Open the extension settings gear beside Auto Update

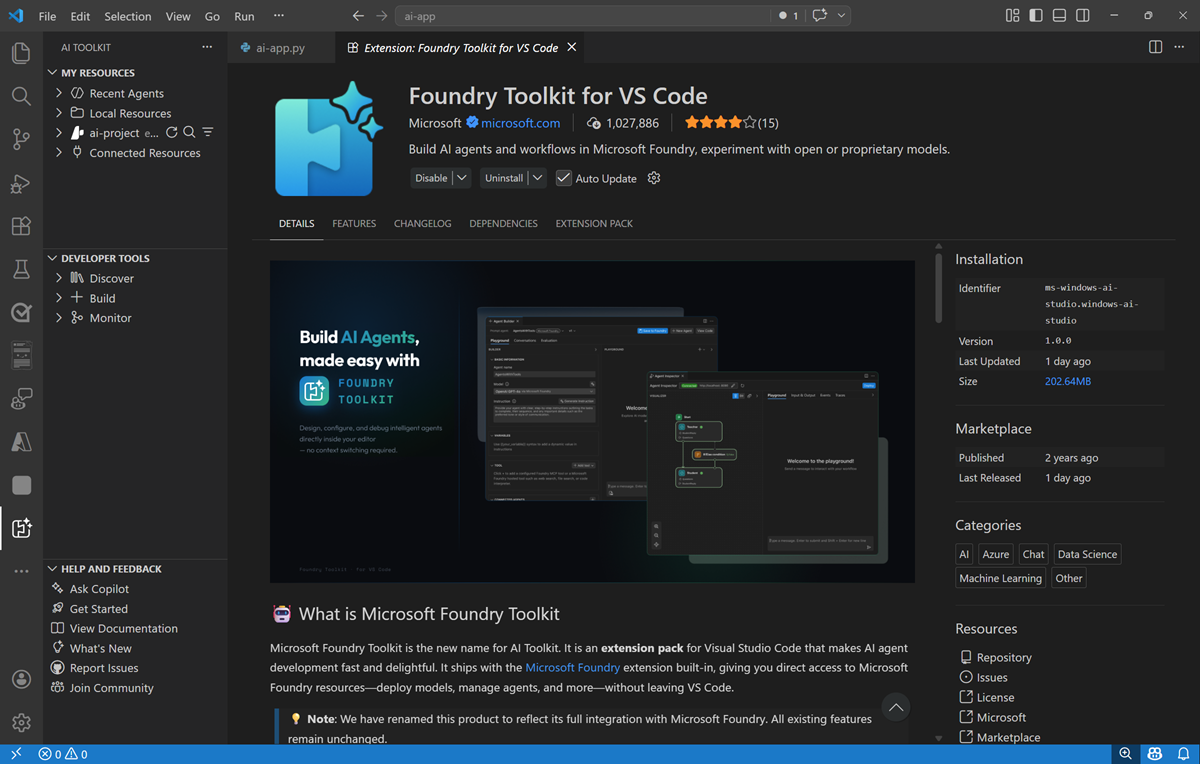(x=654, y=178)
